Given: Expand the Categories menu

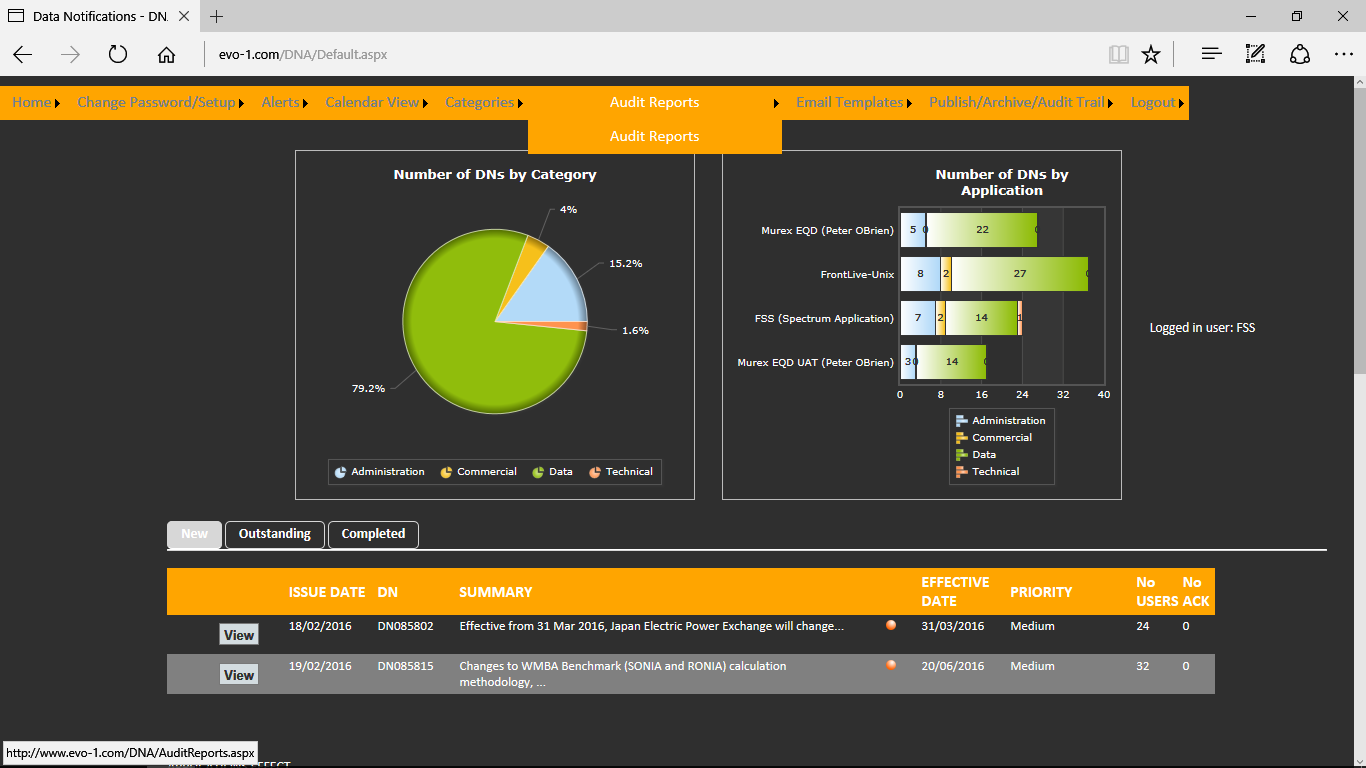Looking at the screenshot, I should (x=480, y=103).
